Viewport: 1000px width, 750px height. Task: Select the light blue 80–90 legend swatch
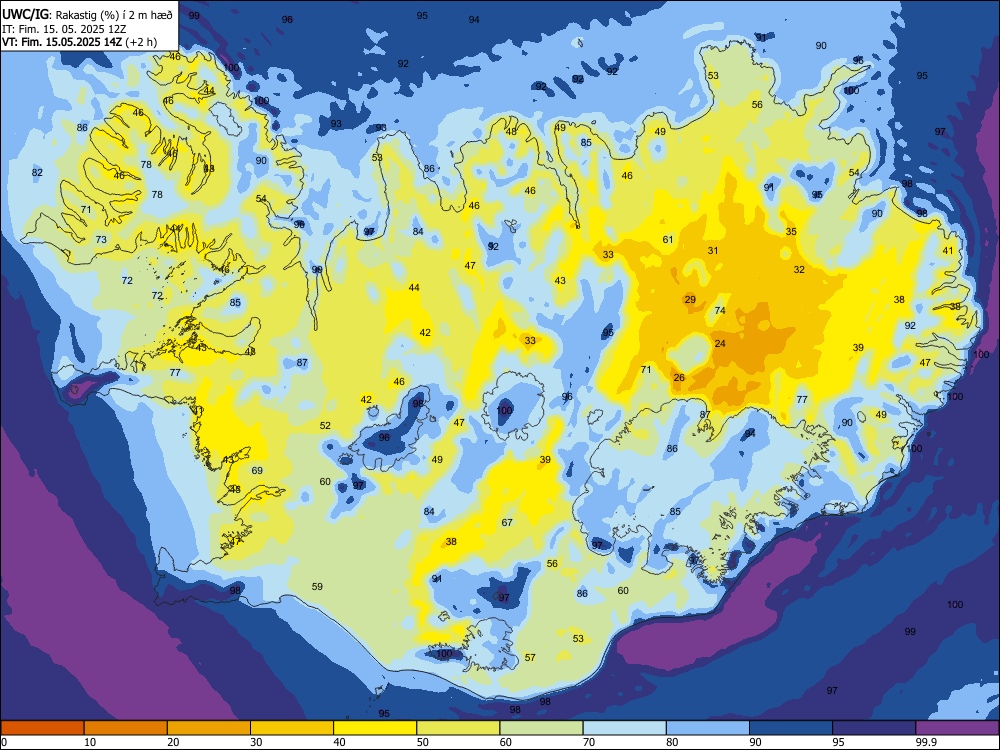tap(708, 728)
